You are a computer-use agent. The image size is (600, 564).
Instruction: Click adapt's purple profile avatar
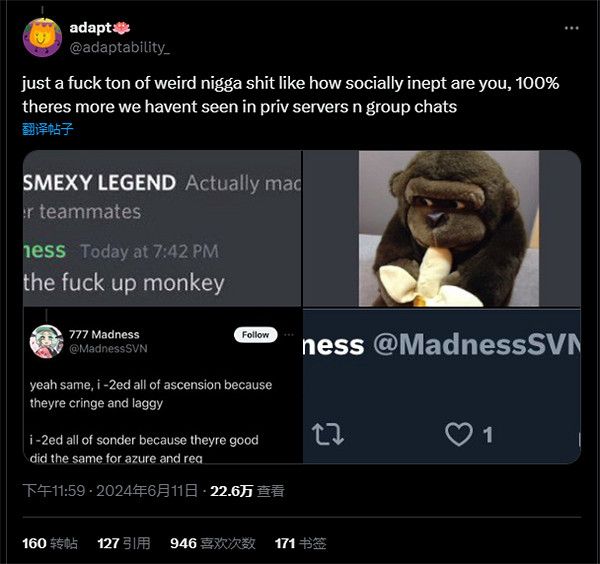[x=42, y=36]
